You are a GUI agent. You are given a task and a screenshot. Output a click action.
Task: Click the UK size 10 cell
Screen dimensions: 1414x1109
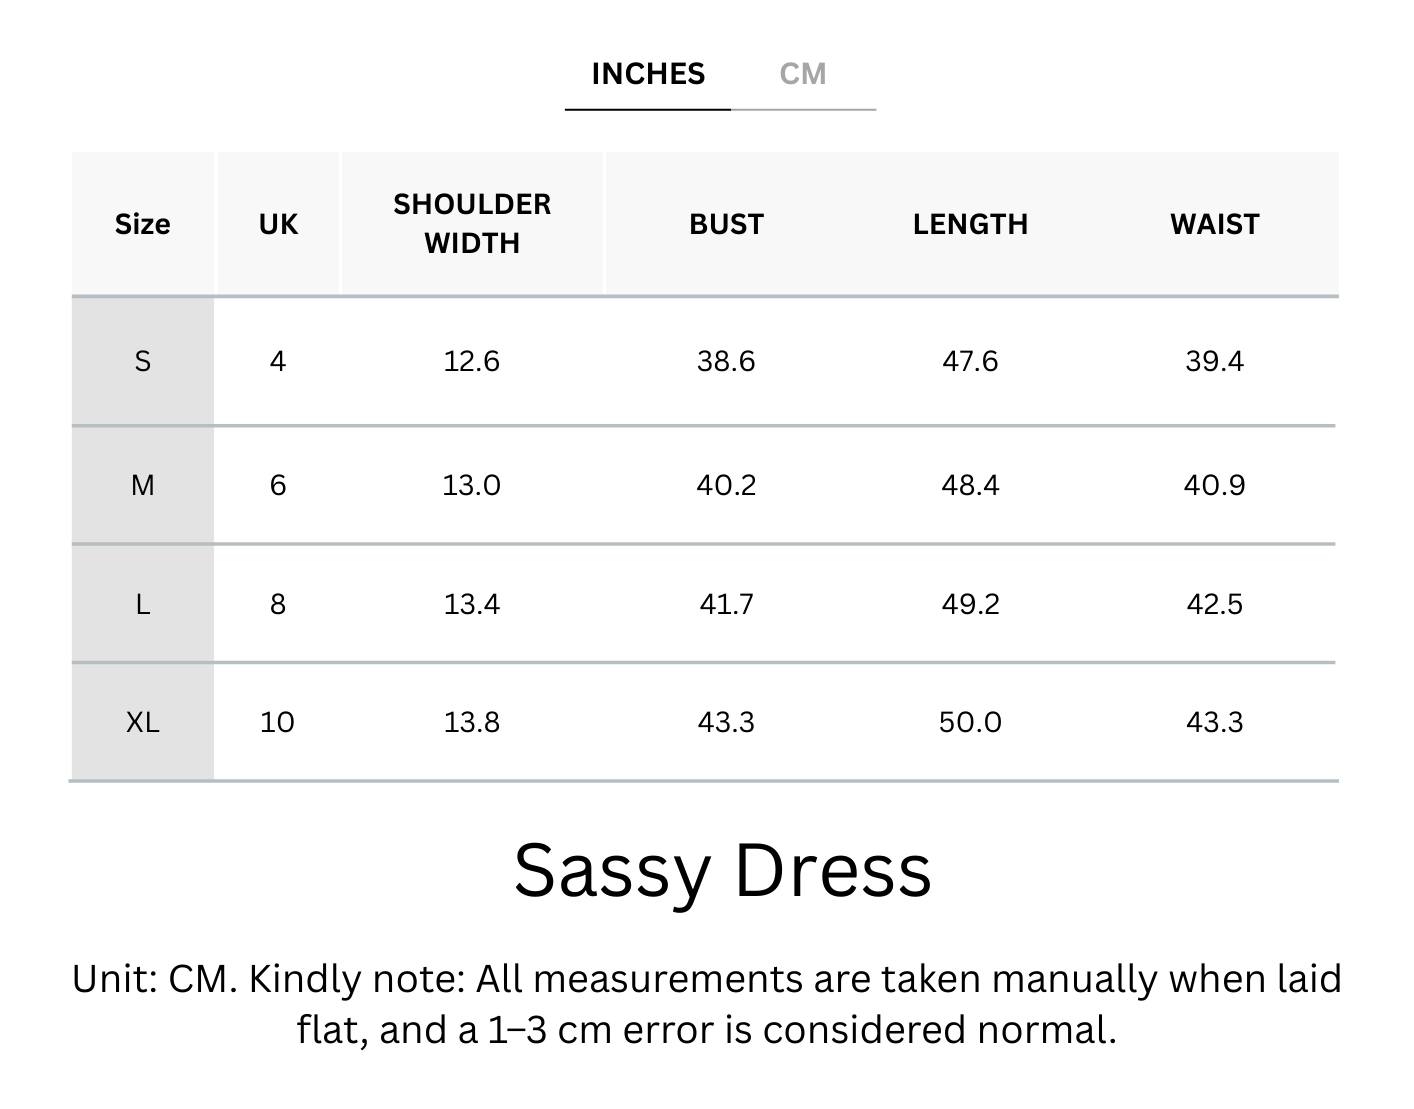coord(277,722)
